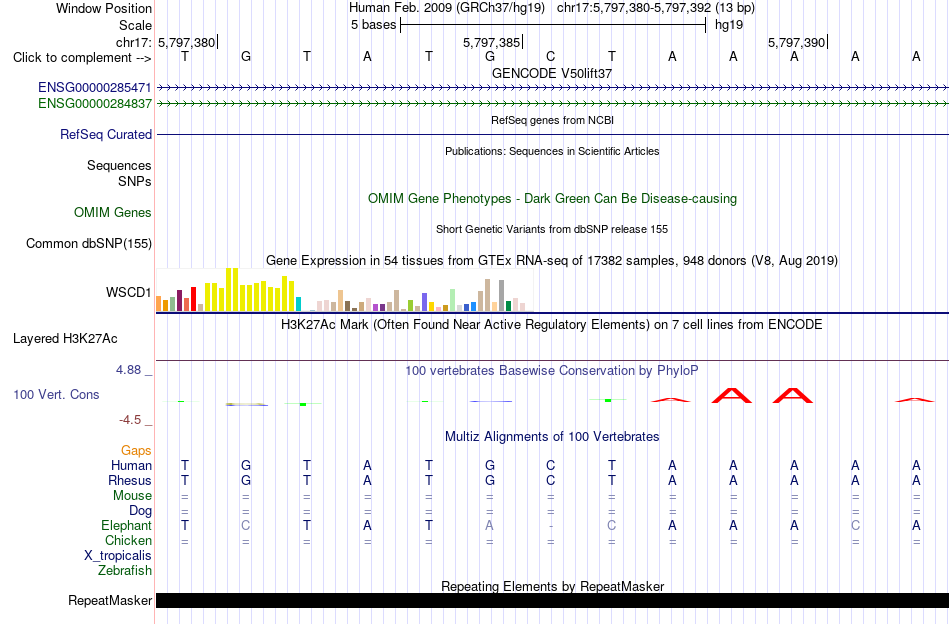Viewport: 950px width, 624px height.
Task: Select the Chicken alignment row label
Action: coord(128,540)
